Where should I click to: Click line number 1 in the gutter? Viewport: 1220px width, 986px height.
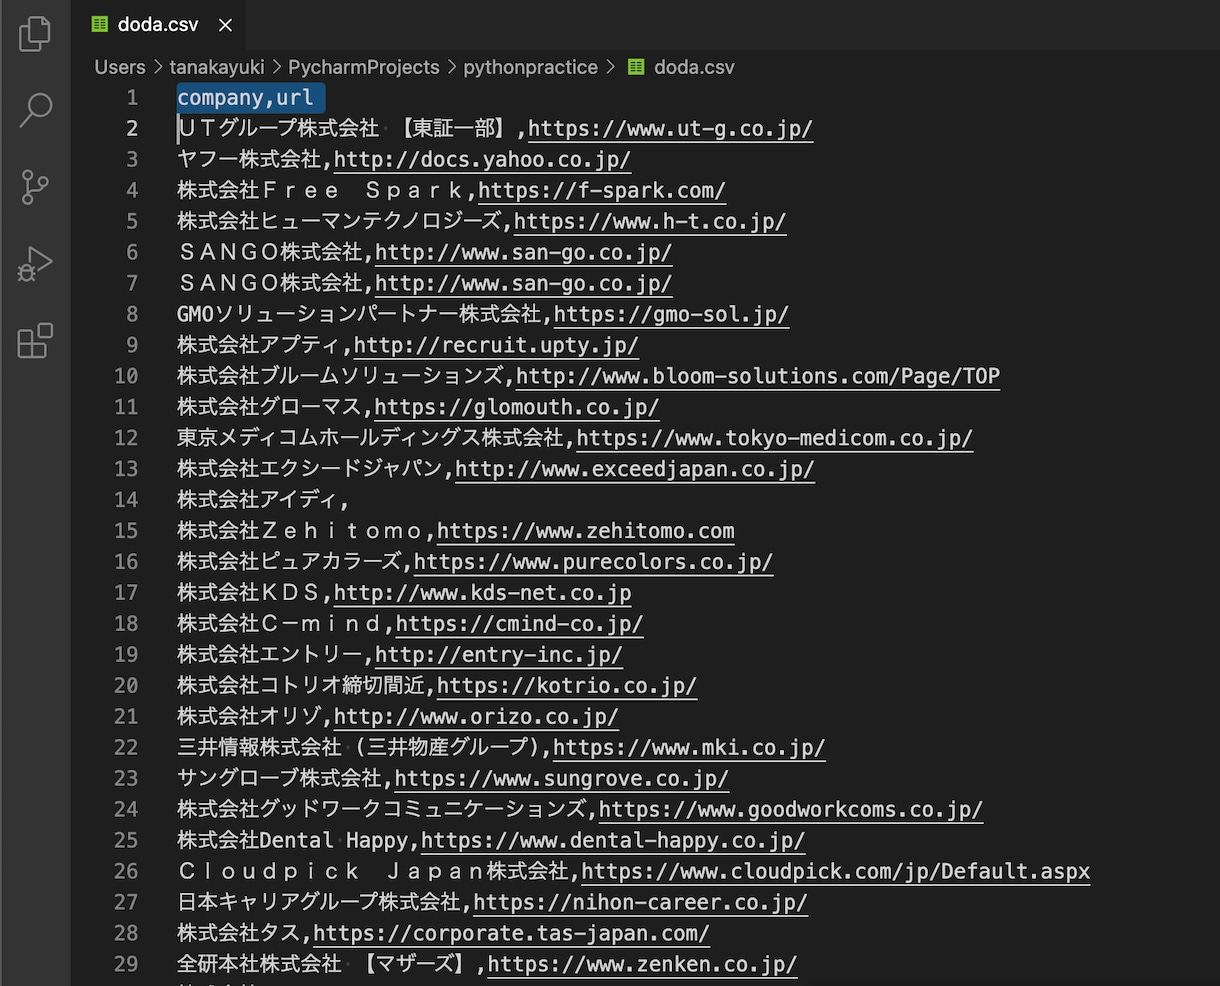point(132,97)
